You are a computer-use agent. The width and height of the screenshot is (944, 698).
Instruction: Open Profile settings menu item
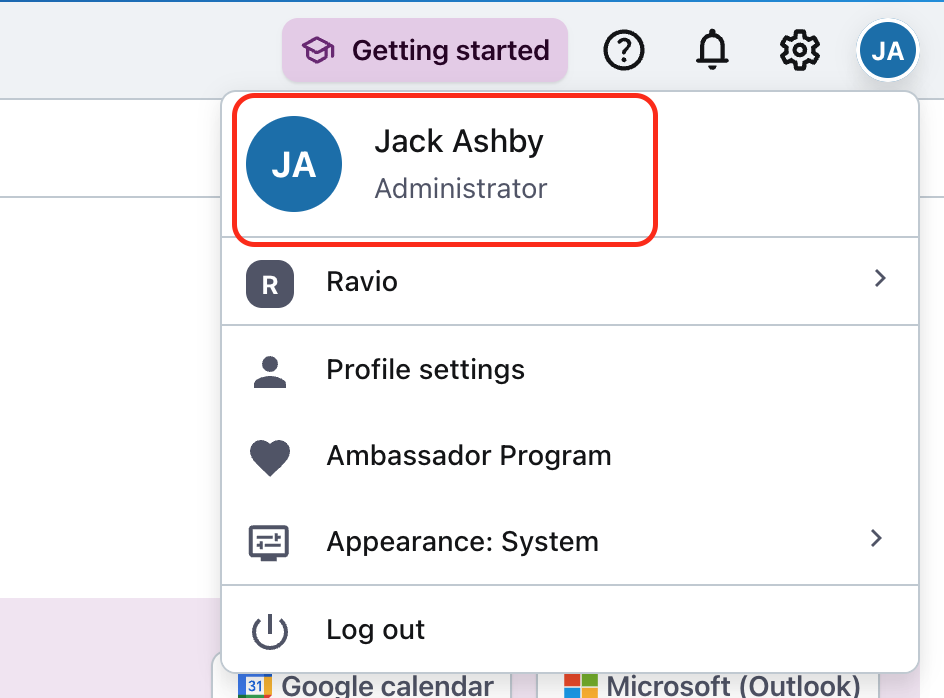click(x=570, y=370)
